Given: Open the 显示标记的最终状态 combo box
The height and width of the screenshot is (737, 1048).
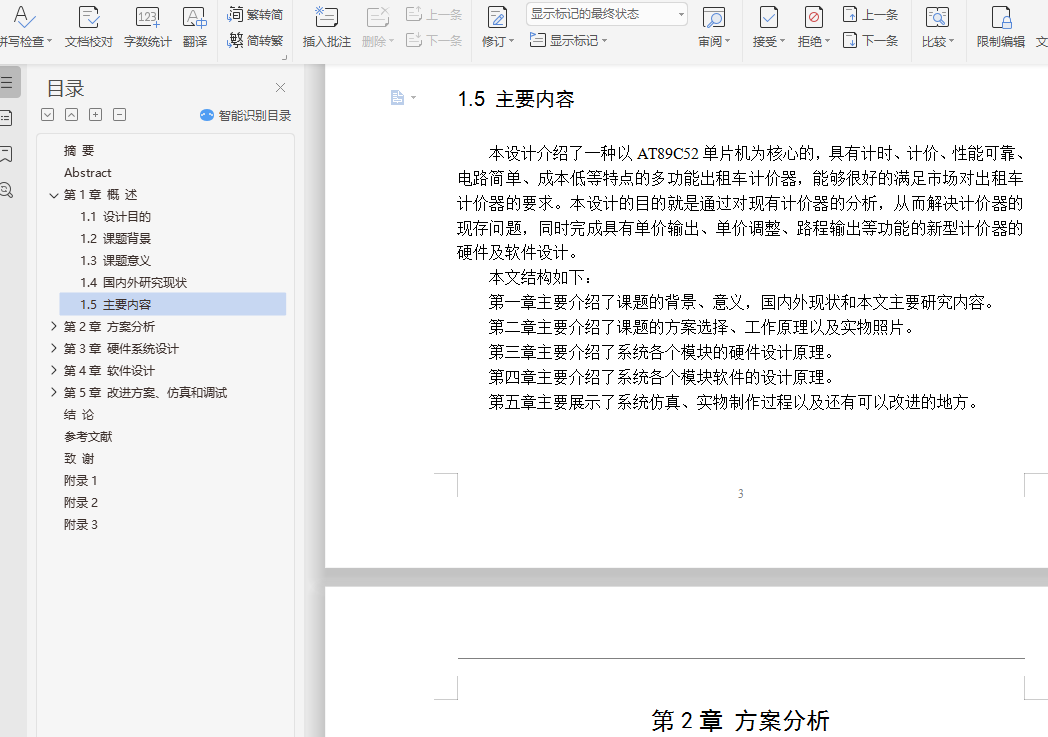Looking at the screenshot, I should point(607,14).
